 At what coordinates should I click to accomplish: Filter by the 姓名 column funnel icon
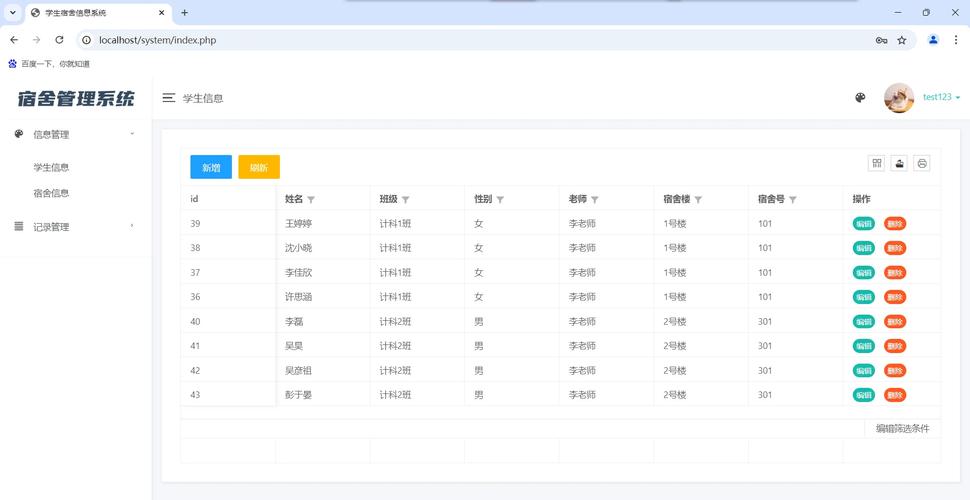[311, 200]
